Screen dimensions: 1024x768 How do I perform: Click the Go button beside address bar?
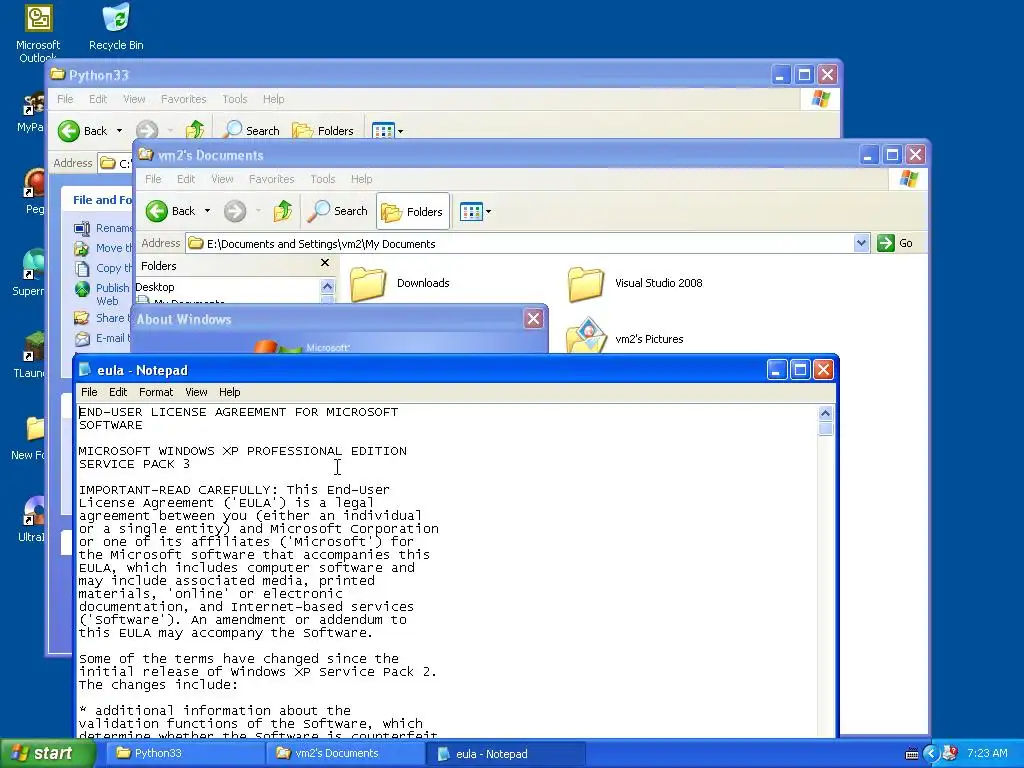point(895,244)
